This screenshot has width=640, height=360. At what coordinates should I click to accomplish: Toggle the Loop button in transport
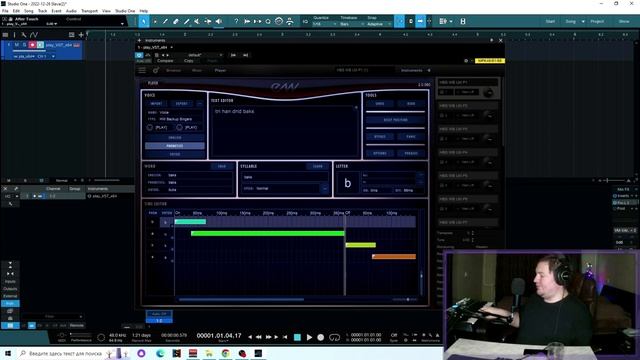coord(334,337)
